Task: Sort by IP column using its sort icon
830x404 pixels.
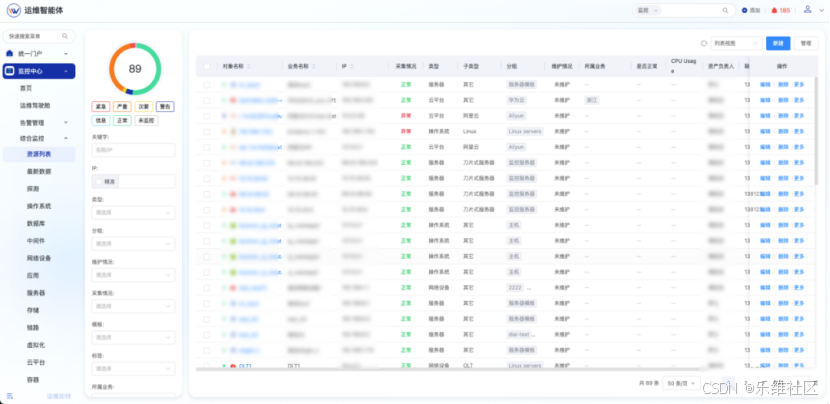Action: [352, 66]
